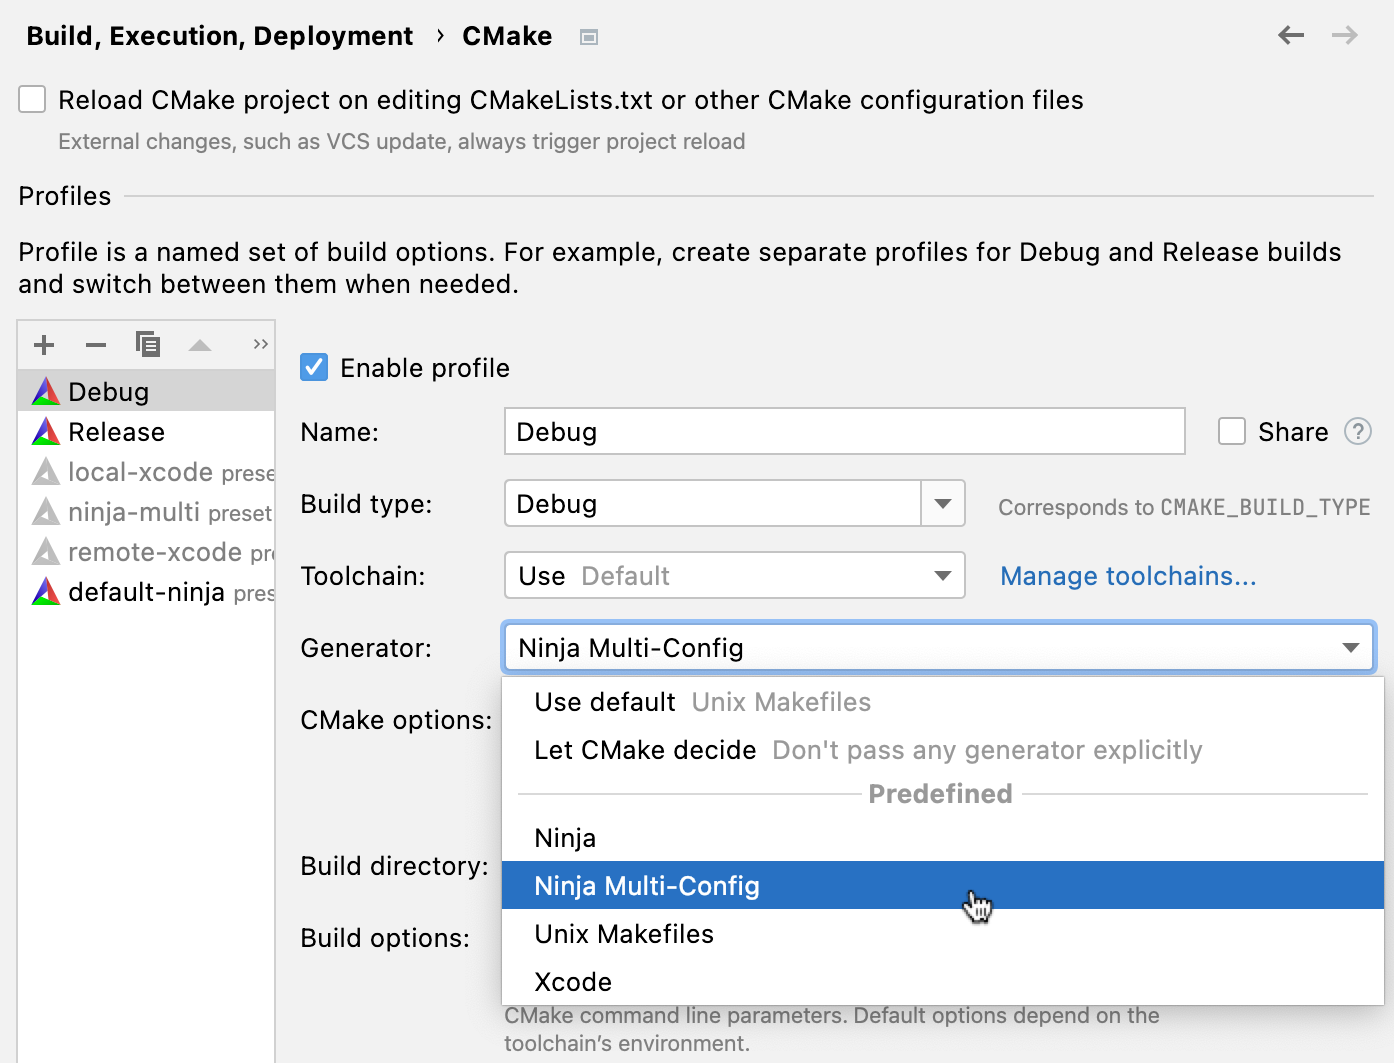1394x1063 pixels.
Task: Select Unix Makefiles in Predefined list
Action: [x=942, y=934]
